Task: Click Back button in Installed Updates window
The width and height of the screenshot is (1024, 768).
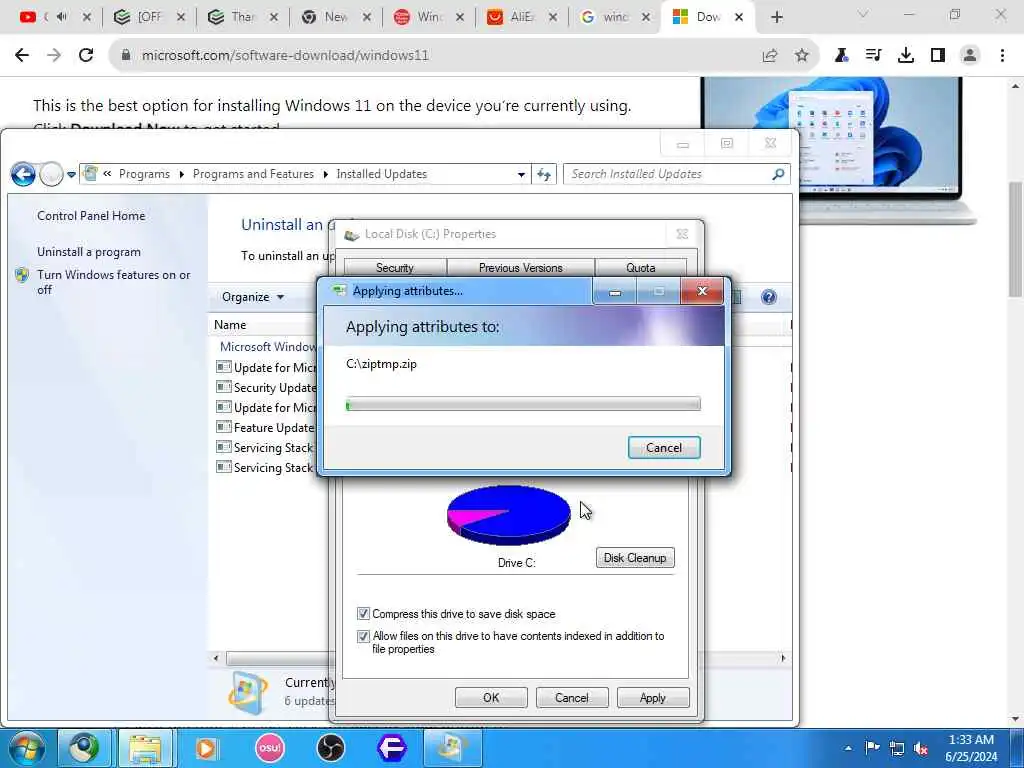Action: click(x=23, y=174)
